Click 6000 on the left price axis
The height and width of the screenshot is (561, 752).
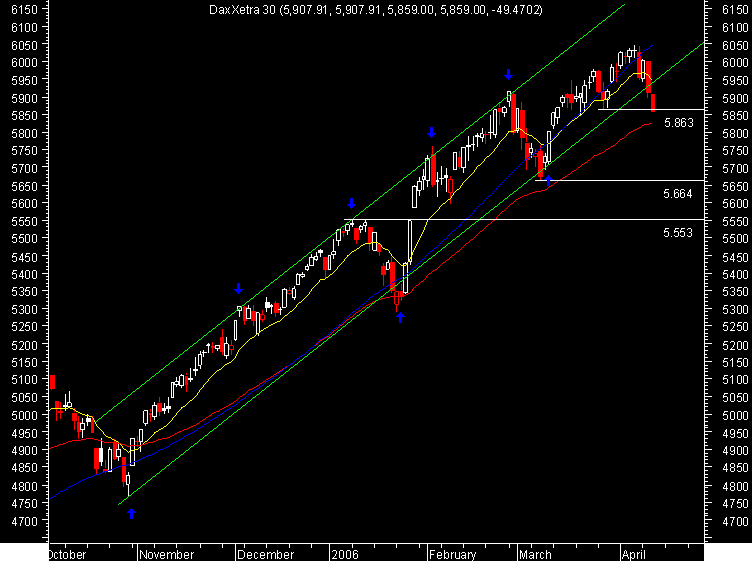[24, 62]
